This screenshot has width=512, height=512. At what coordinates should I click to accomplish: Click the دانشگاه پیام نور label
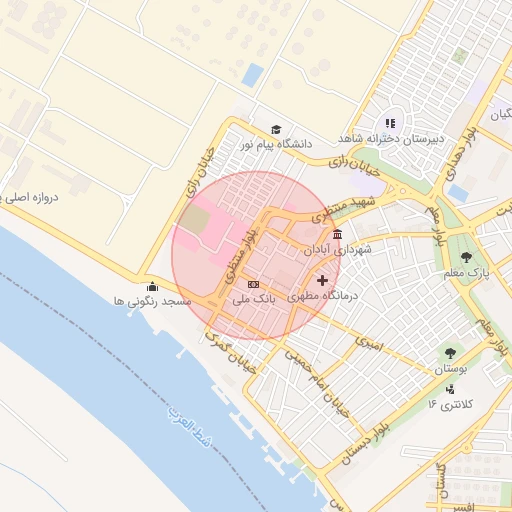(x=277, y=144)
